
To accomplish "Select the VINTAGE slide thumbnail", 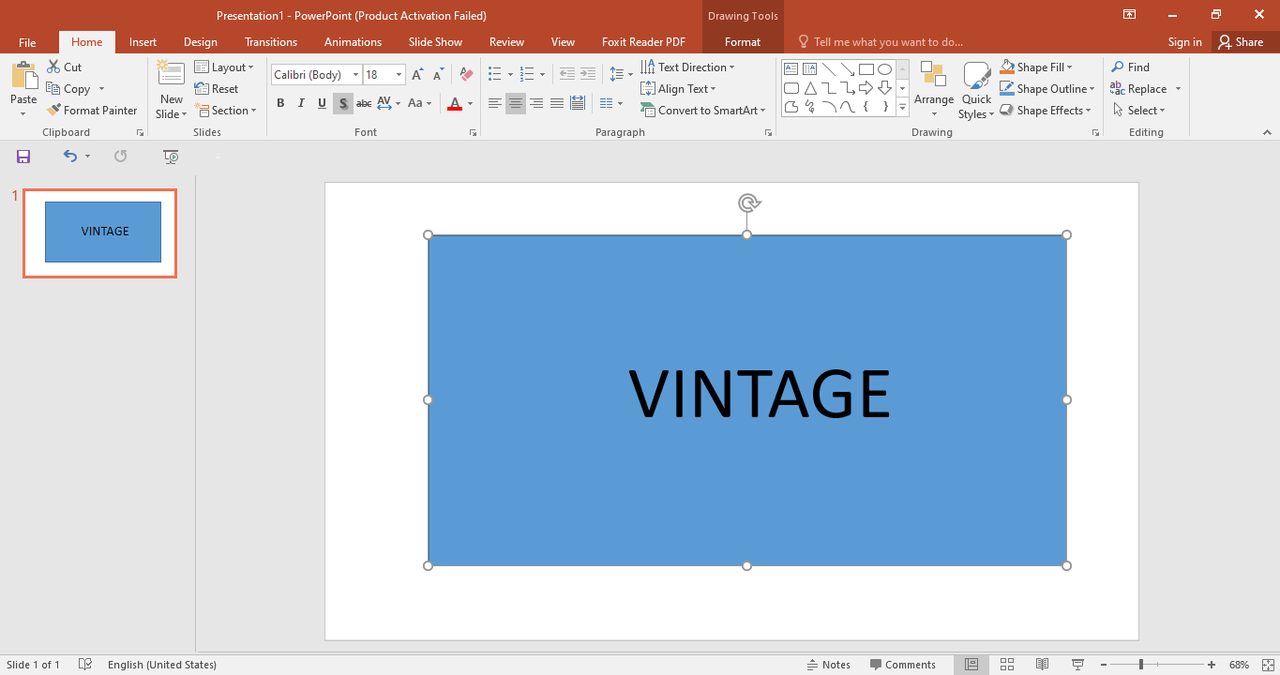I will (101, 232).
